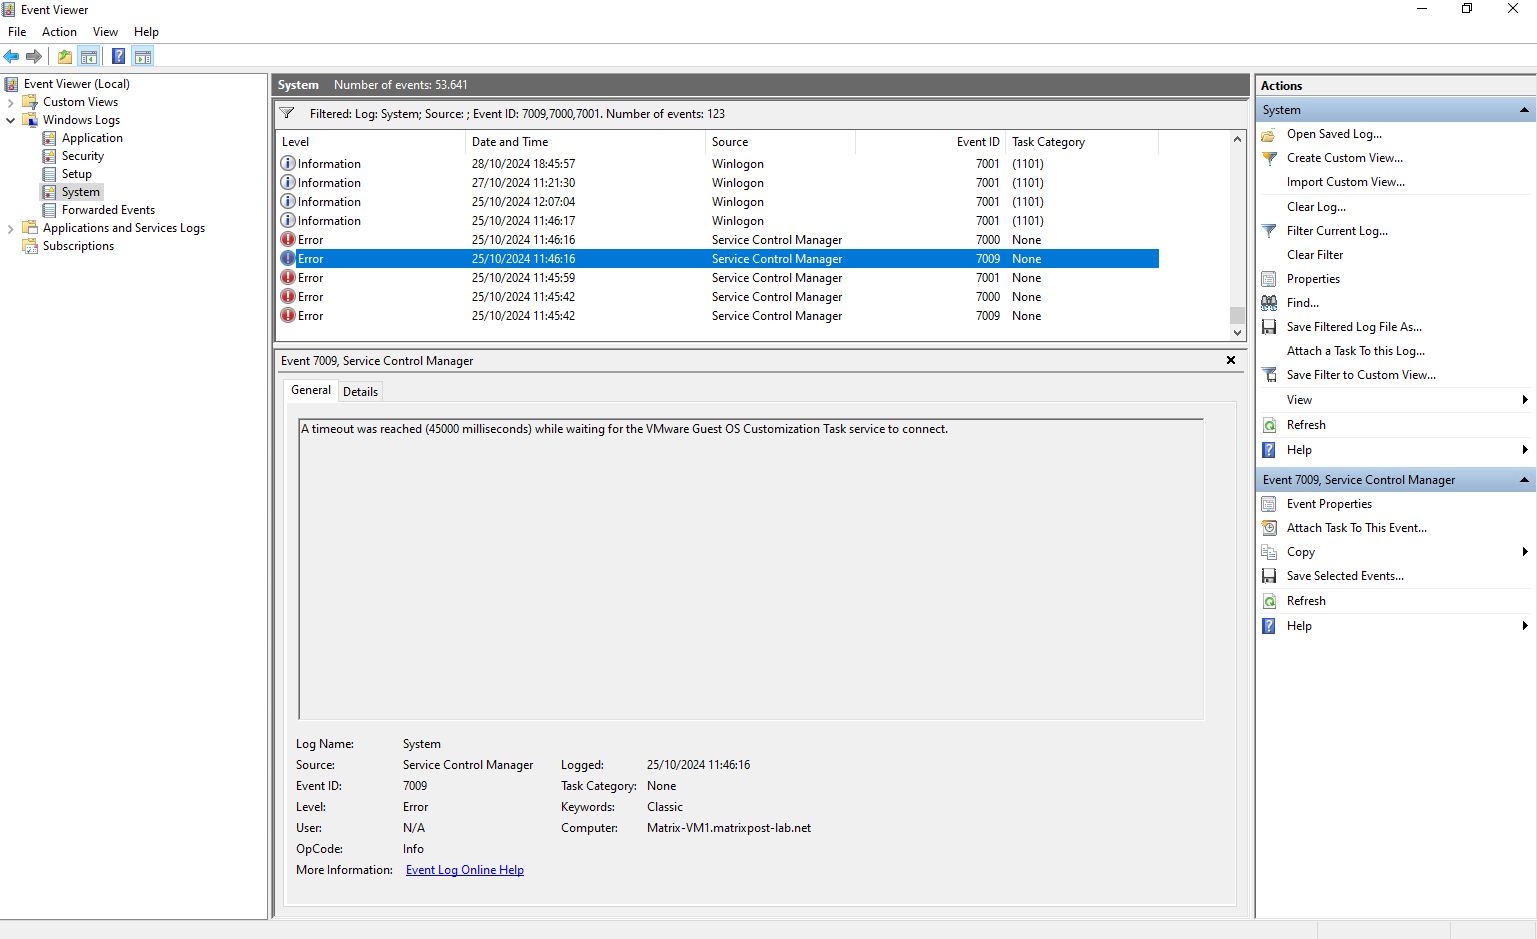The height and width of the screenshot is (939, 1537).
Task: Choose Create Custom View in Actions
Action: pos(1344,158)
